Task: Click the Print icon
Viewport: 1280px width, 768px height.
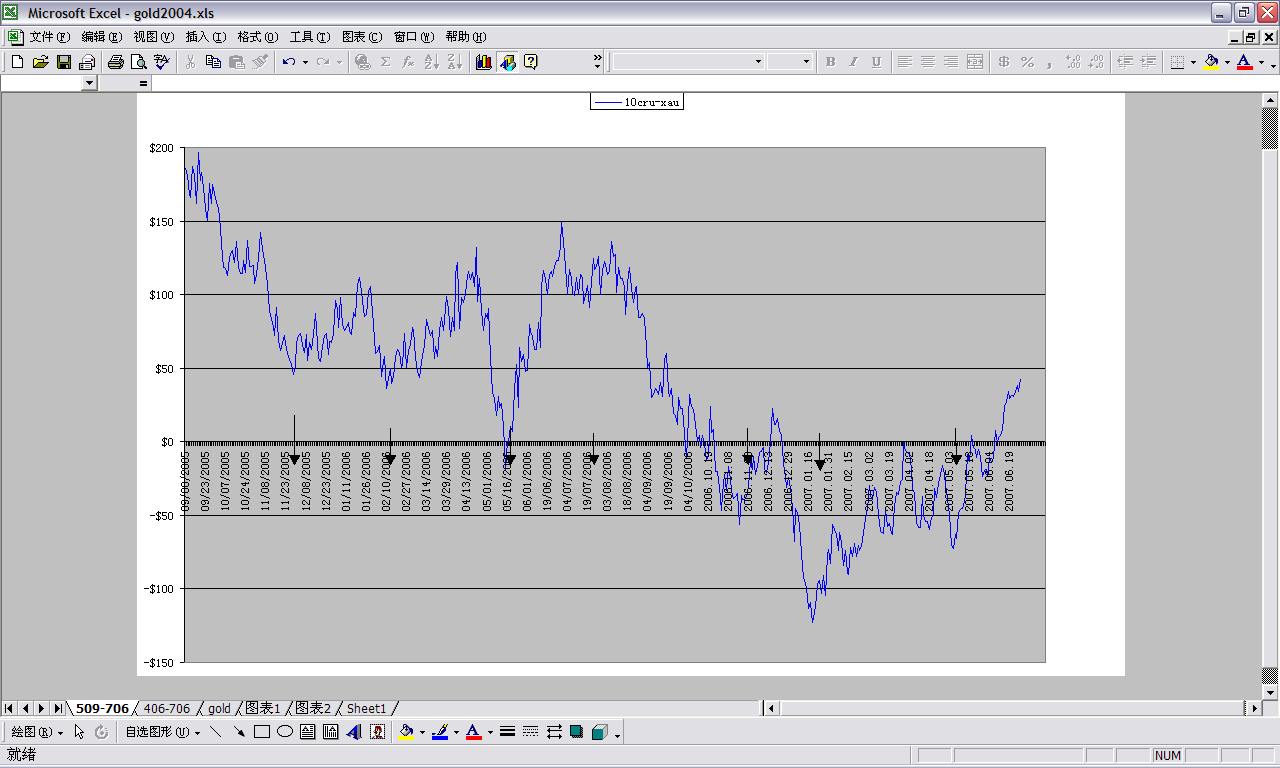Action: [x=115, y=62]
